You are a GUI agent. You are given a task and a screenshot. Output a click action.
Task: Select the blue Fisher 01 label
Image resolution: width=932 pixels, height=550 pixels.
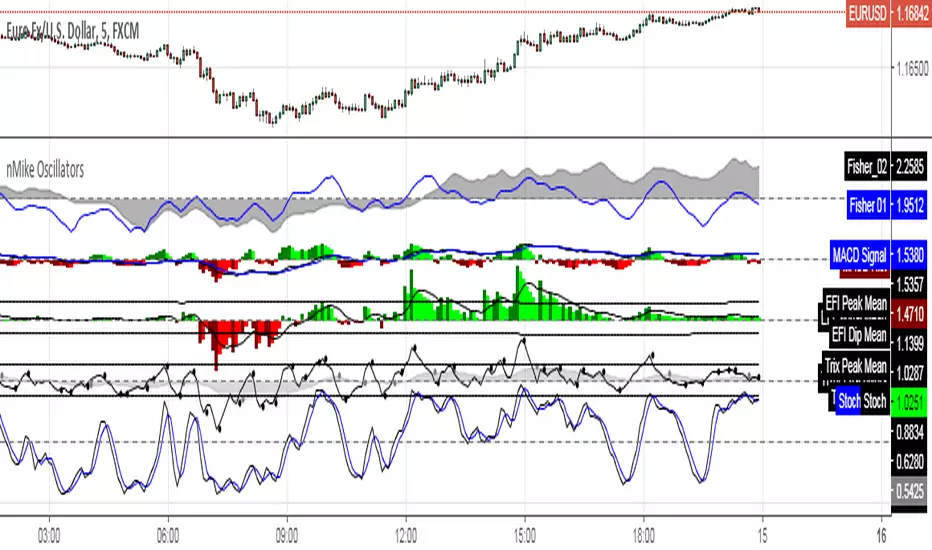click(868, 206)
